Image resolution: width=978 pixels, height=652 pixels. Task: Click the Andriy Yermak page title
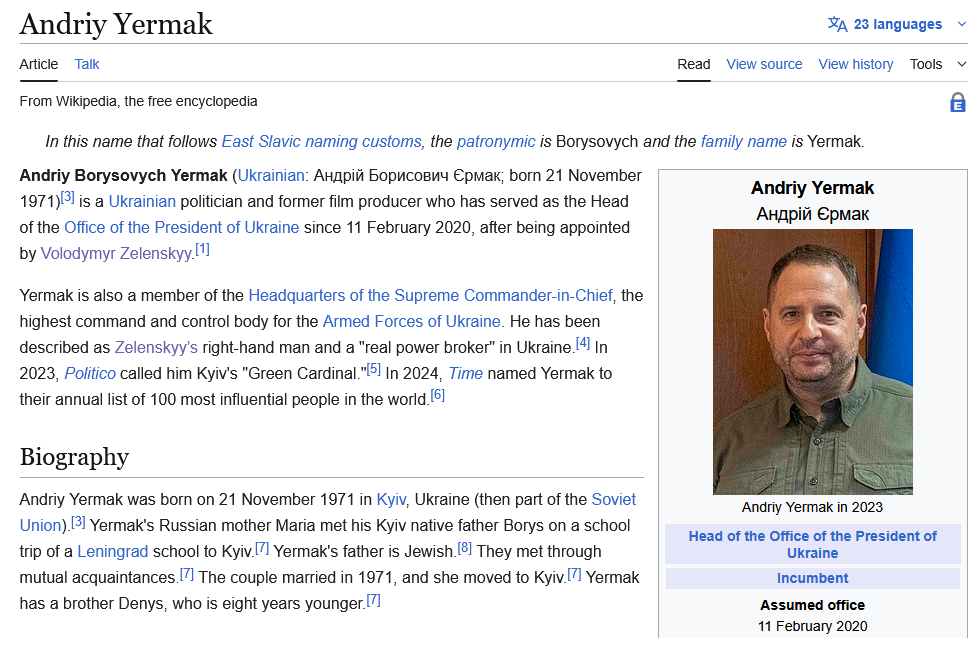coord(116,24)
